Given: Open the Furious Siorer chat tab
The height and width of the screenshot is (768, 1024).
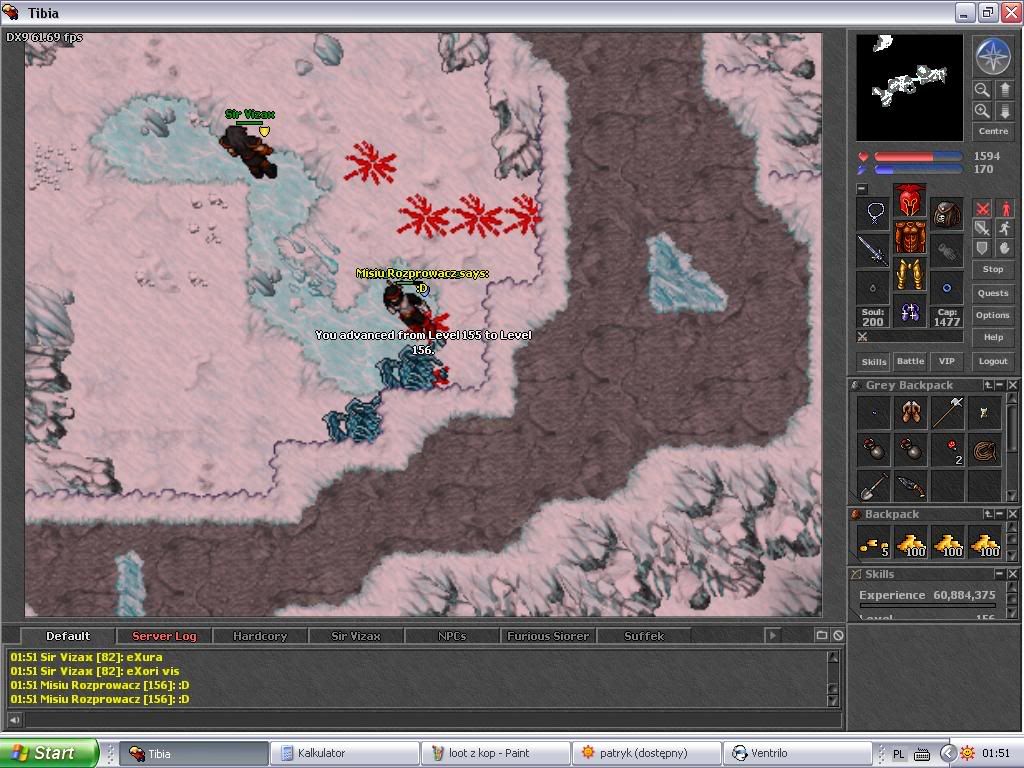Looking at the screenshot, I should pyautogui.click(x=548, y=636).
